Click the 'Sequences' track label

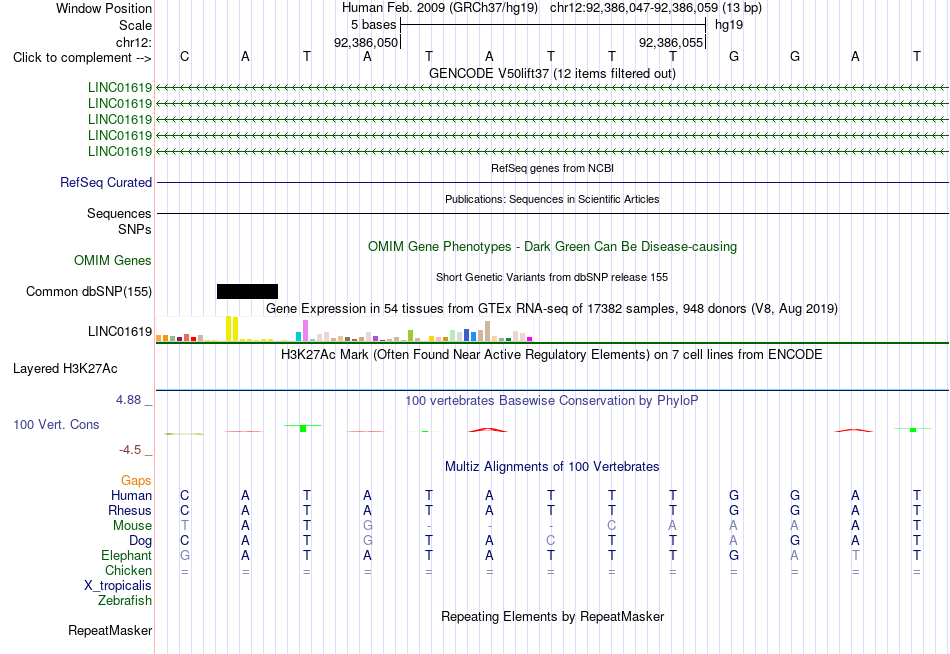click(119, 213)
